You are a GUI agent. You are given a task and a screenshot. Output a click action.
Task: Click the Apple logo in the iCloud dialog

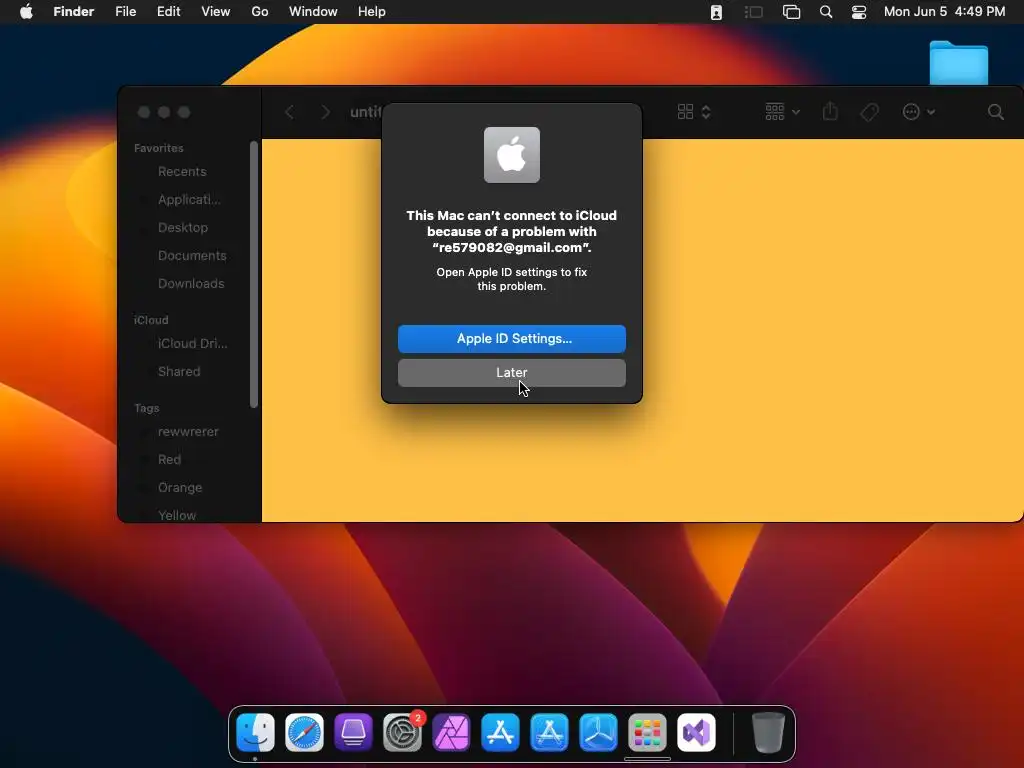512,155
